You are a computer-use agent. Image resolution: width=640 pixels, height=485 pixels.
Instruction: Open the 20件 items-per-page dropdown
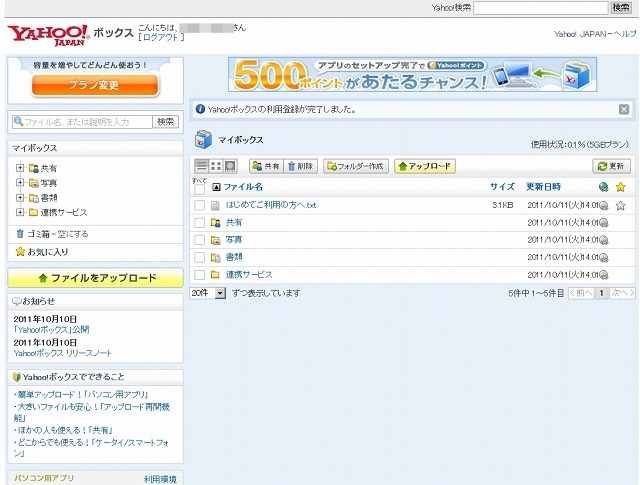pos(208,293)
